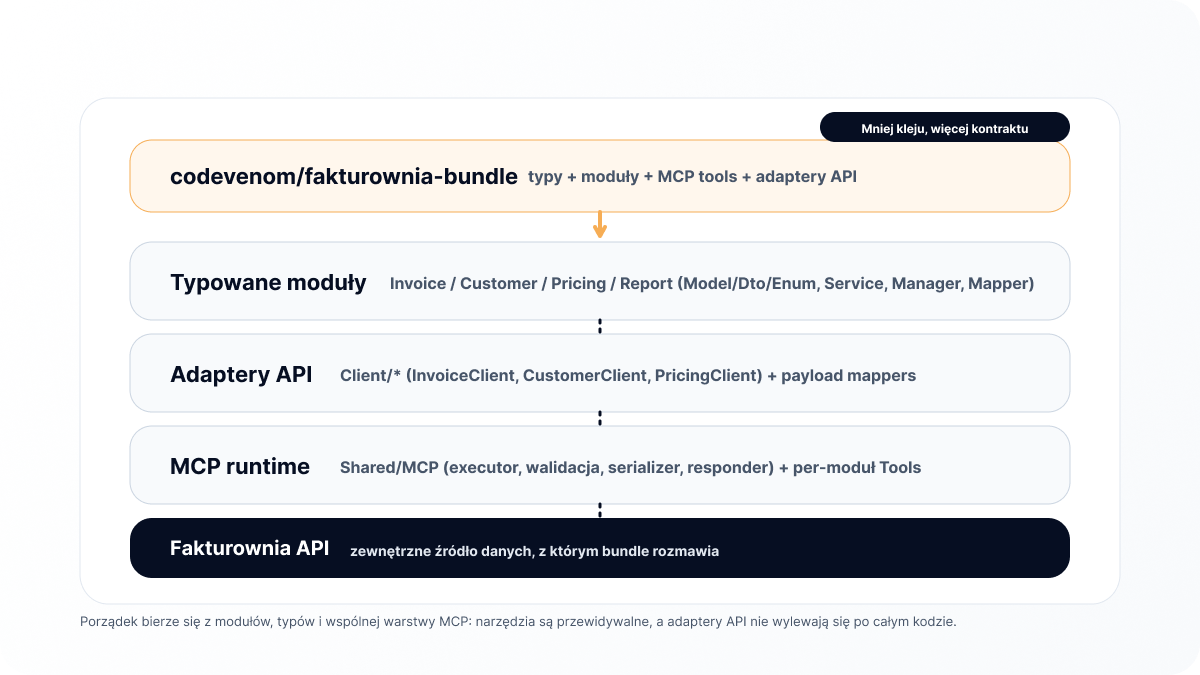The image size is (1200, 675).
Task: Click the 'MCP runtime' layer title
Action: click(x=240, y=467)
